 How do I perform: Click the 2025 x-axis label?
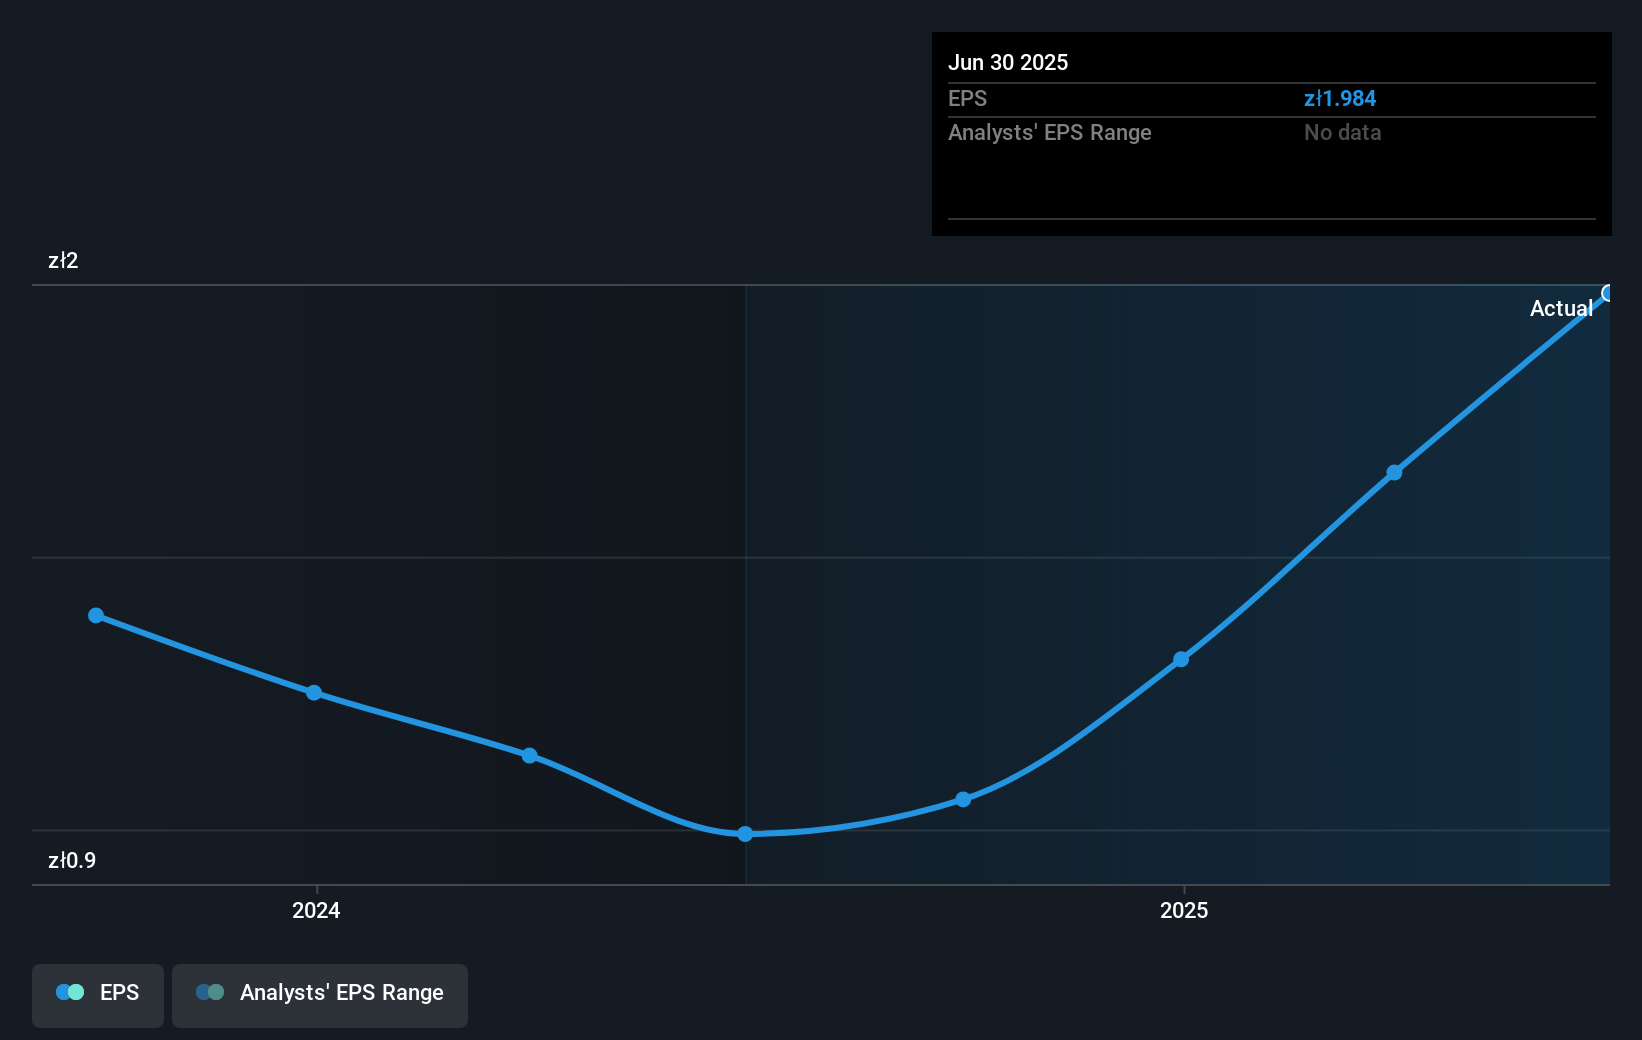pyautogui.click(x=1184, y=910)
